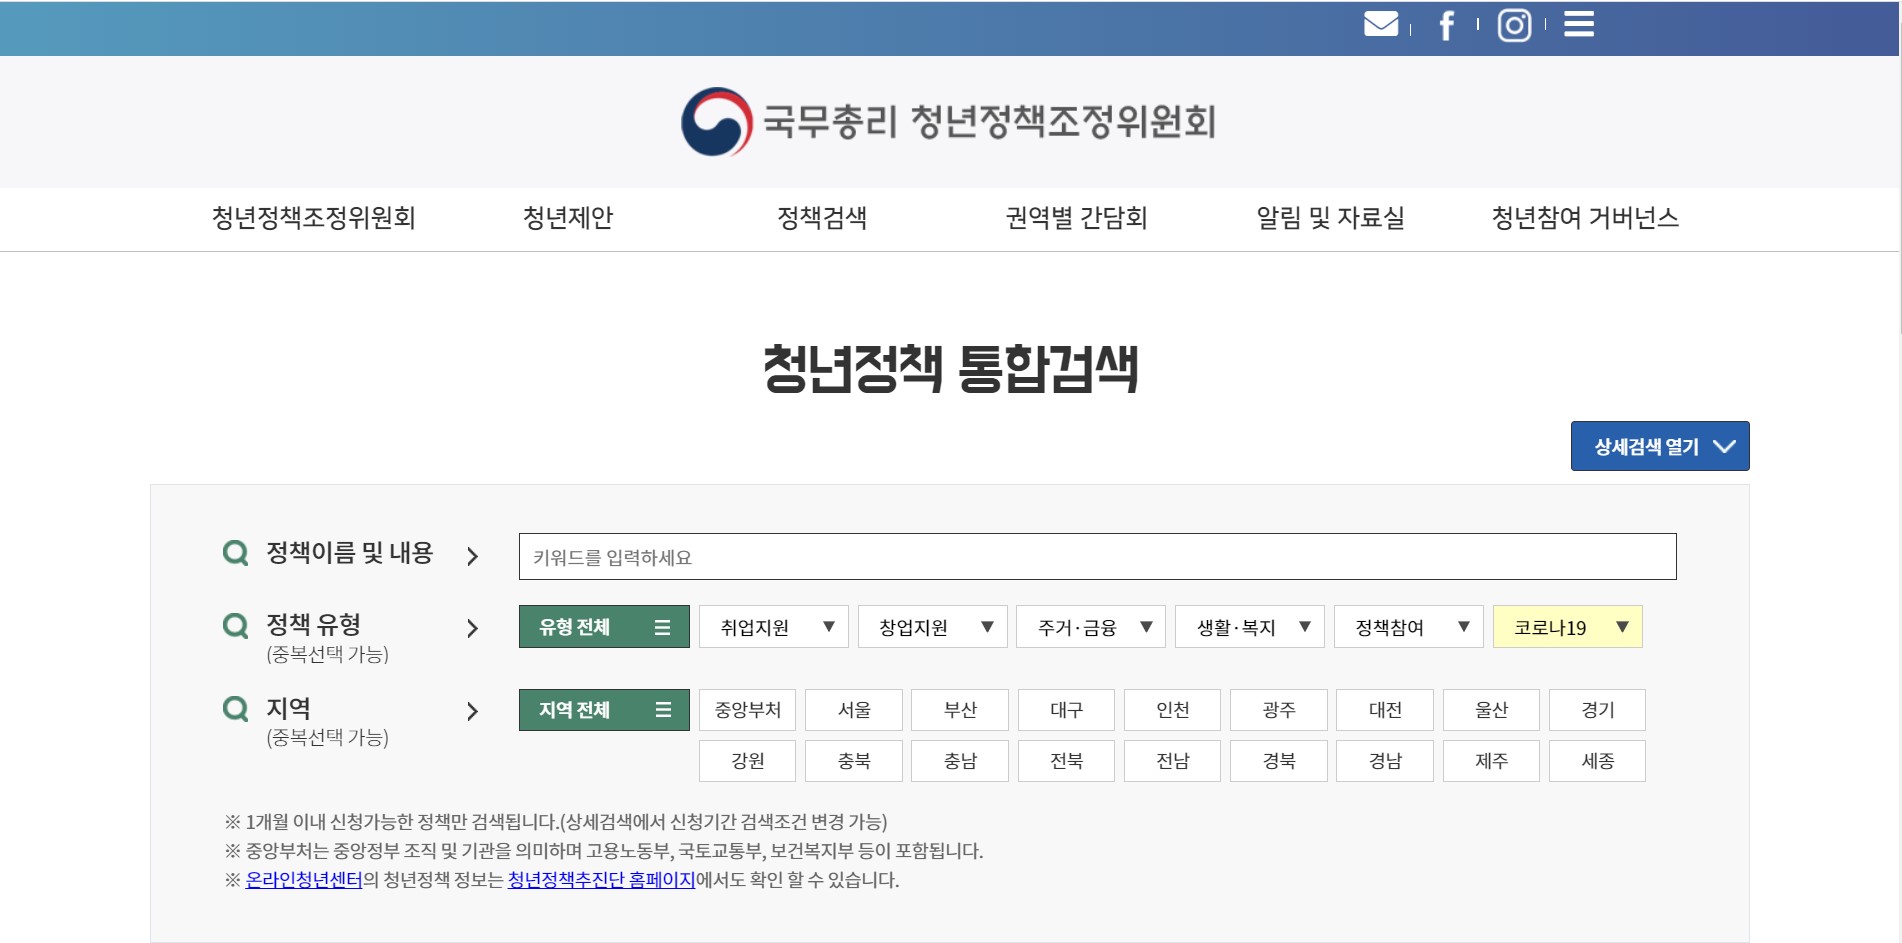This screenshot has width=1902, height=943.
Task: Open the 청년정책추진단 홈페이지 link
Action: (x=601, y=880)
